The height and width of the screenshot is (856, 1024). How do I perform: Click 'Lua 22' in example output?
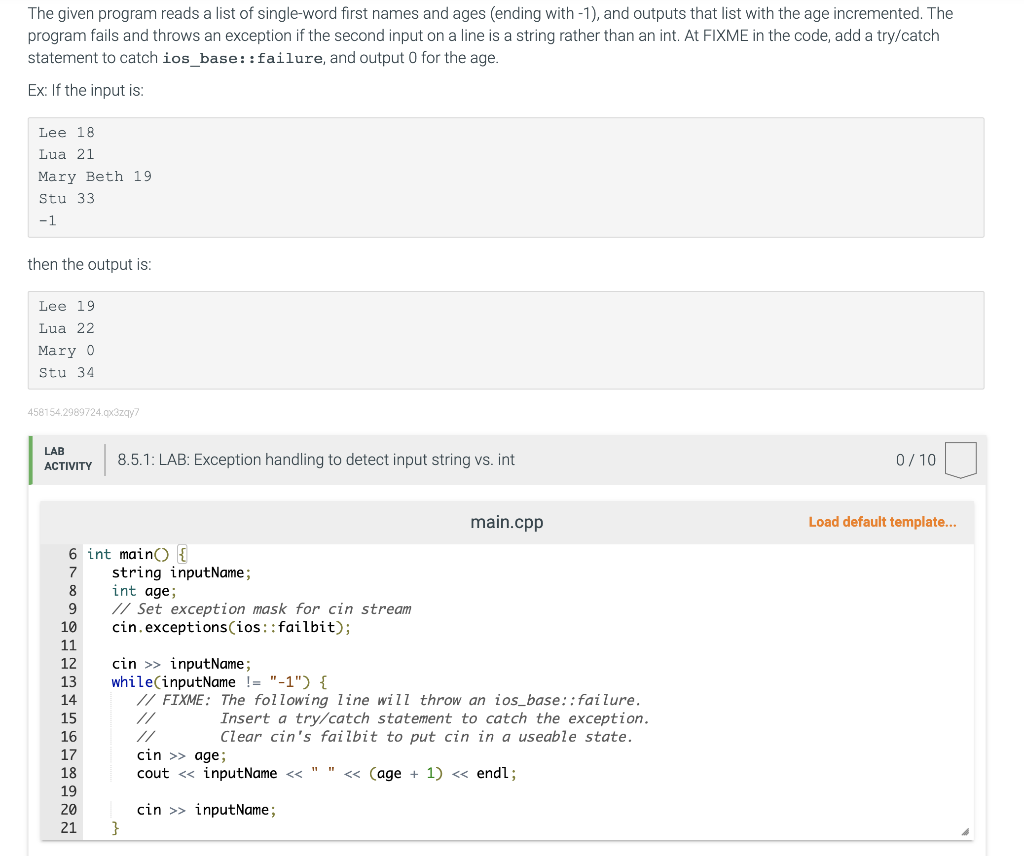66,328
